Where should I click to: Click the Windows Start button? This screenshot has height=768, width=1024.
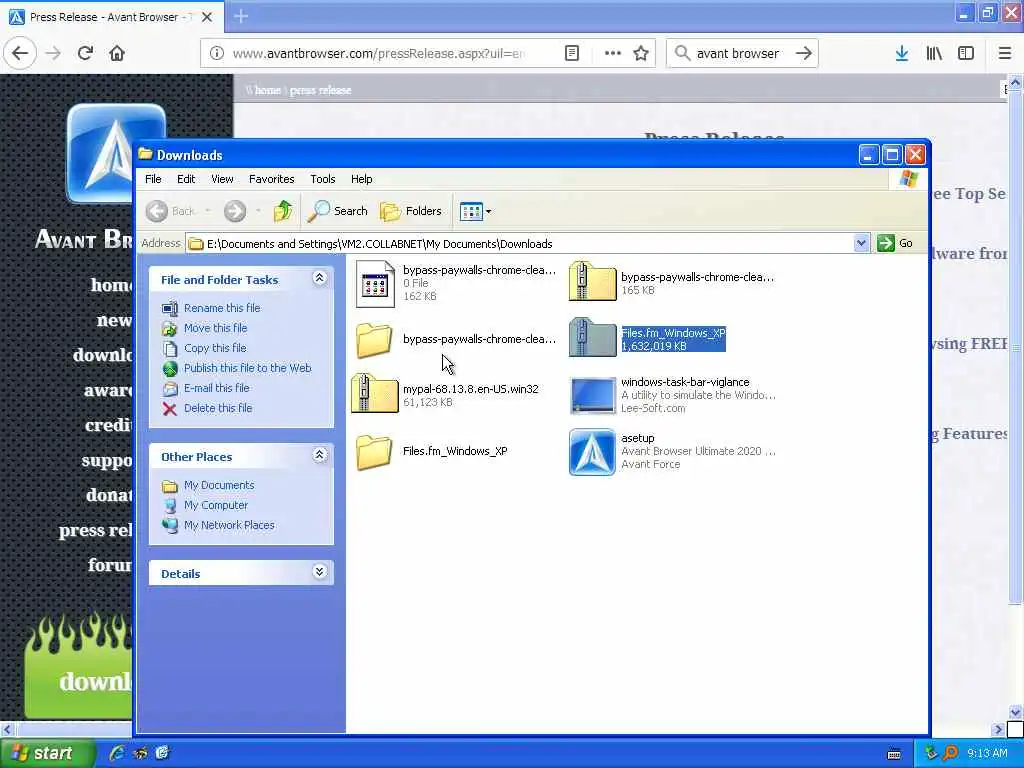click(x=47, y=753)
